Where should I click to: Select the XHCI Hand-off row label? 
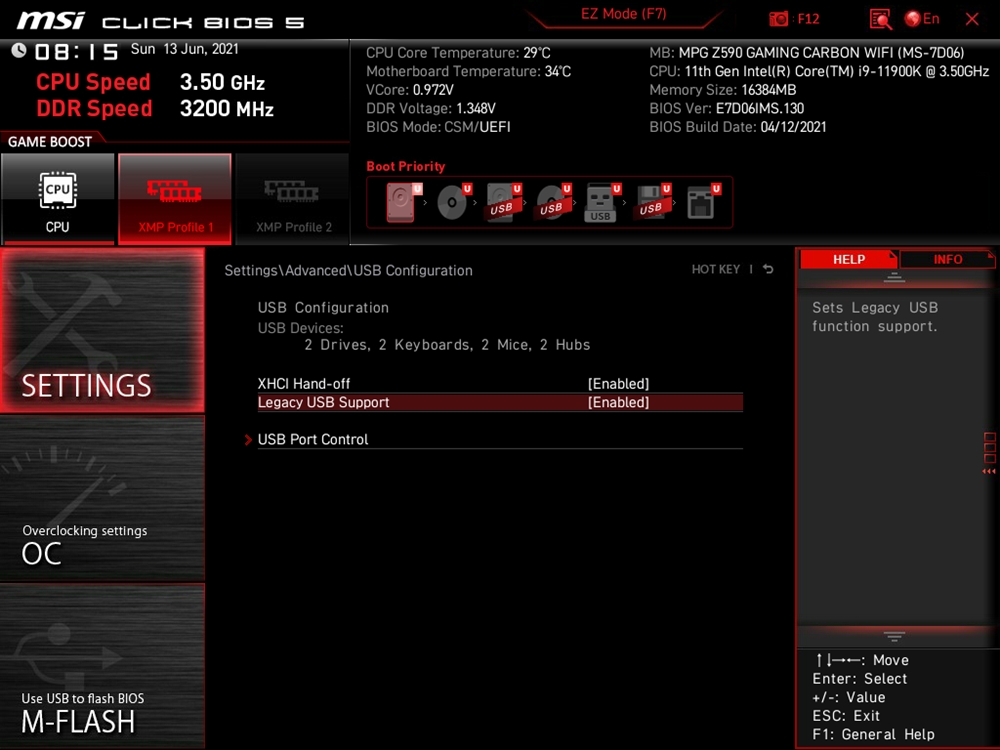(304, 384)
